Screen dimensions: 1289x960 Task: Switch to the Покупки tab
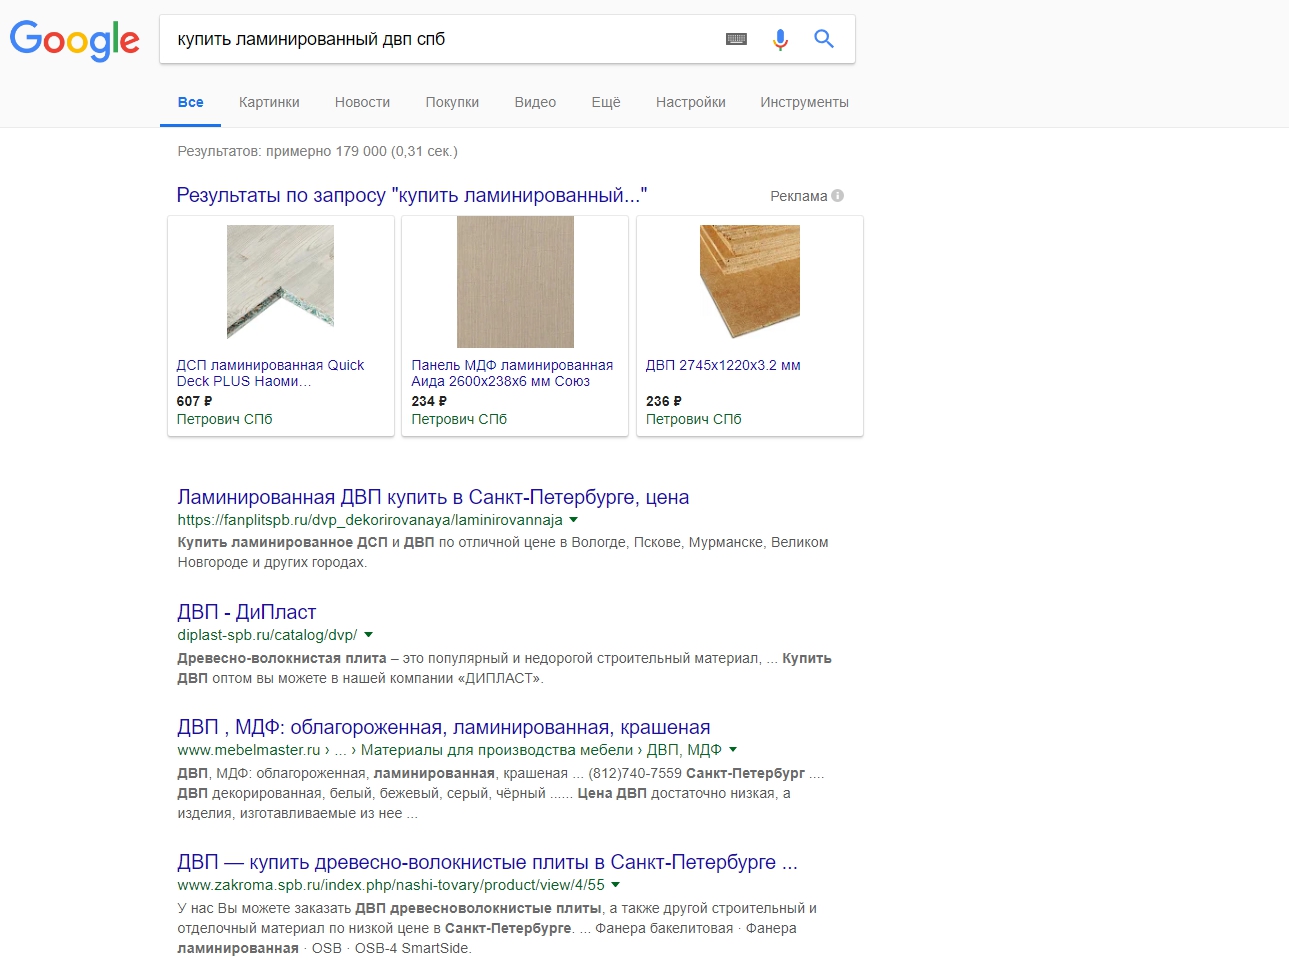click(452, 102)
